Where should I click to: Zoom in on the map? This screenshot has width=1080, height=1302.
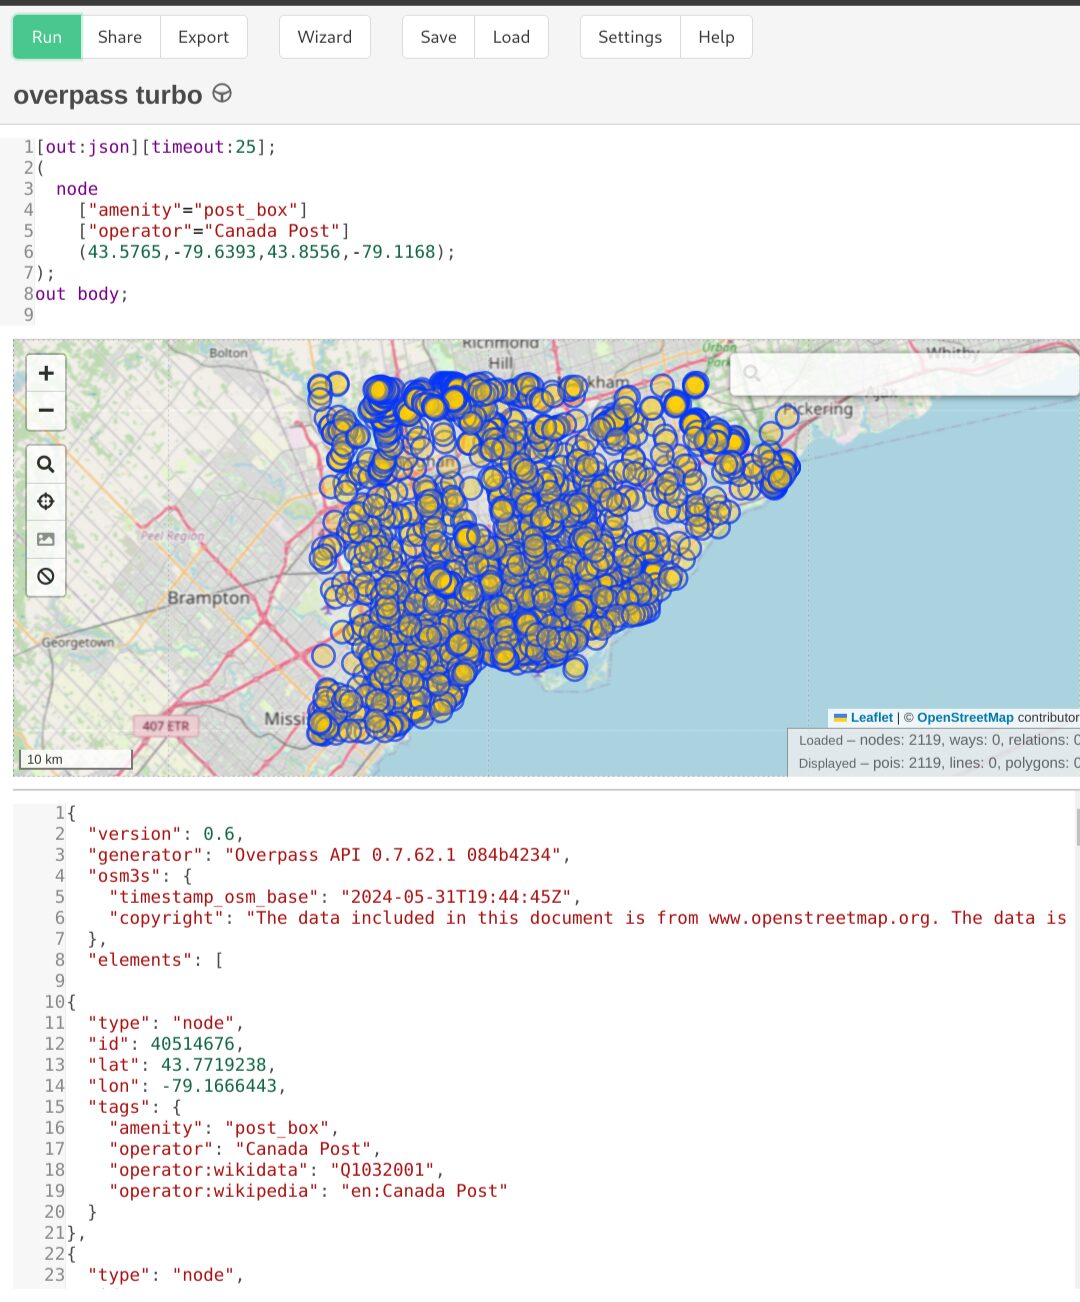(46, 372)
